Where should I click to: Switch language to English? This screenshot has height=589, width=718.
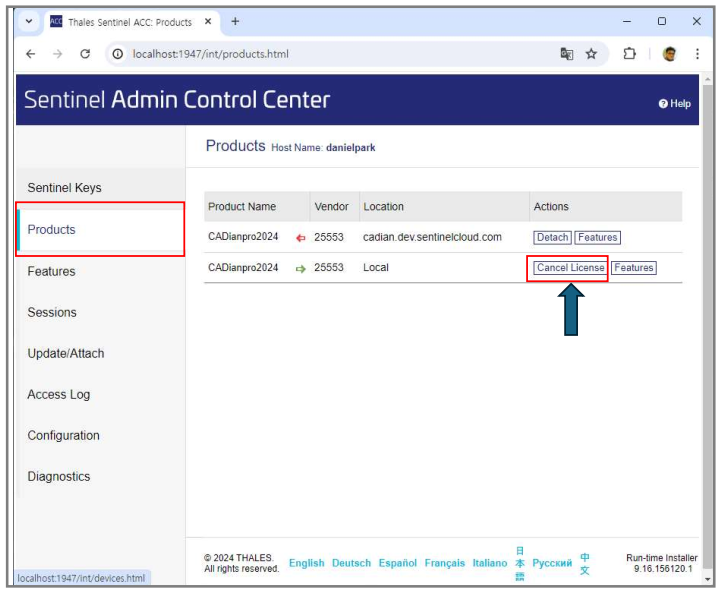coord(306,563)
